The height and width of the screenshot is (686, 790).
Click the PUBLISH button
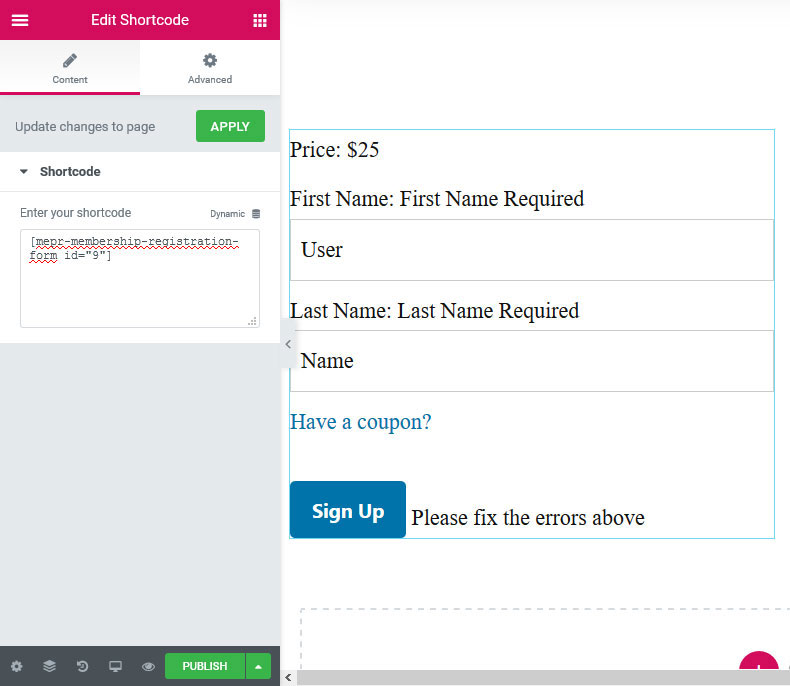tap(205, 666)
